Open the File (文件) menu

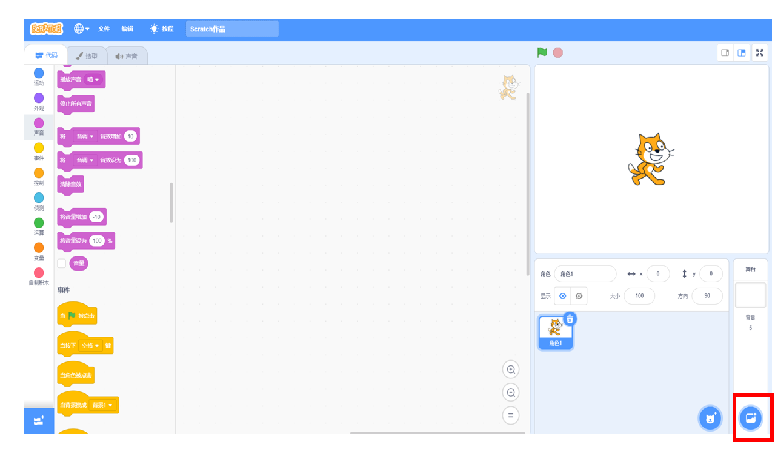pyautogui.click(x=104, y=29)
